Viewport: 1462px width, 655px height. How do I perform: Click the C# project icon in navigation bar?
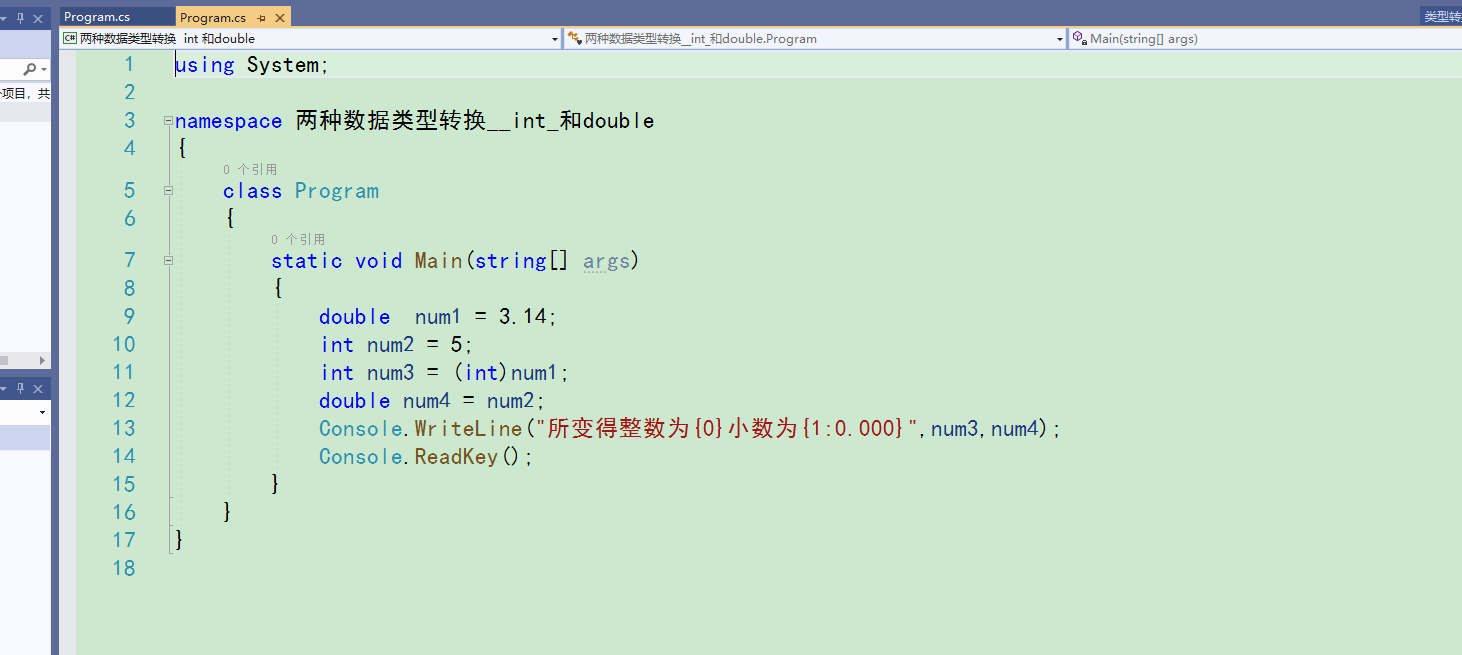(70, 39)
